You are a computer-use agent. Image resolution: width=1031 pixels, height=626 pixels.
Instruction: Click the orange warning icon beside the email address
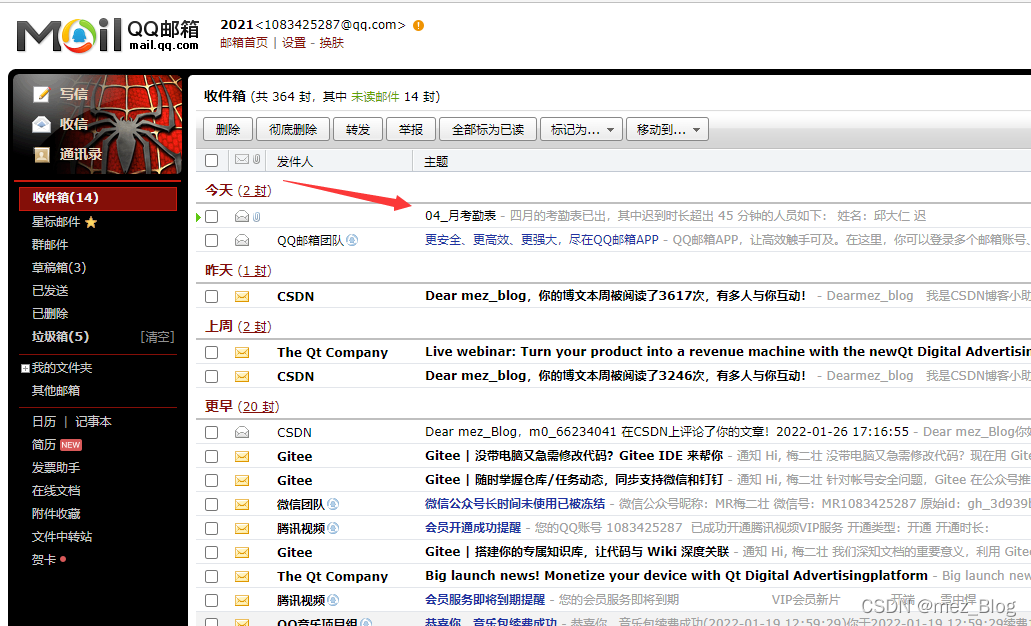click(418, 26)
